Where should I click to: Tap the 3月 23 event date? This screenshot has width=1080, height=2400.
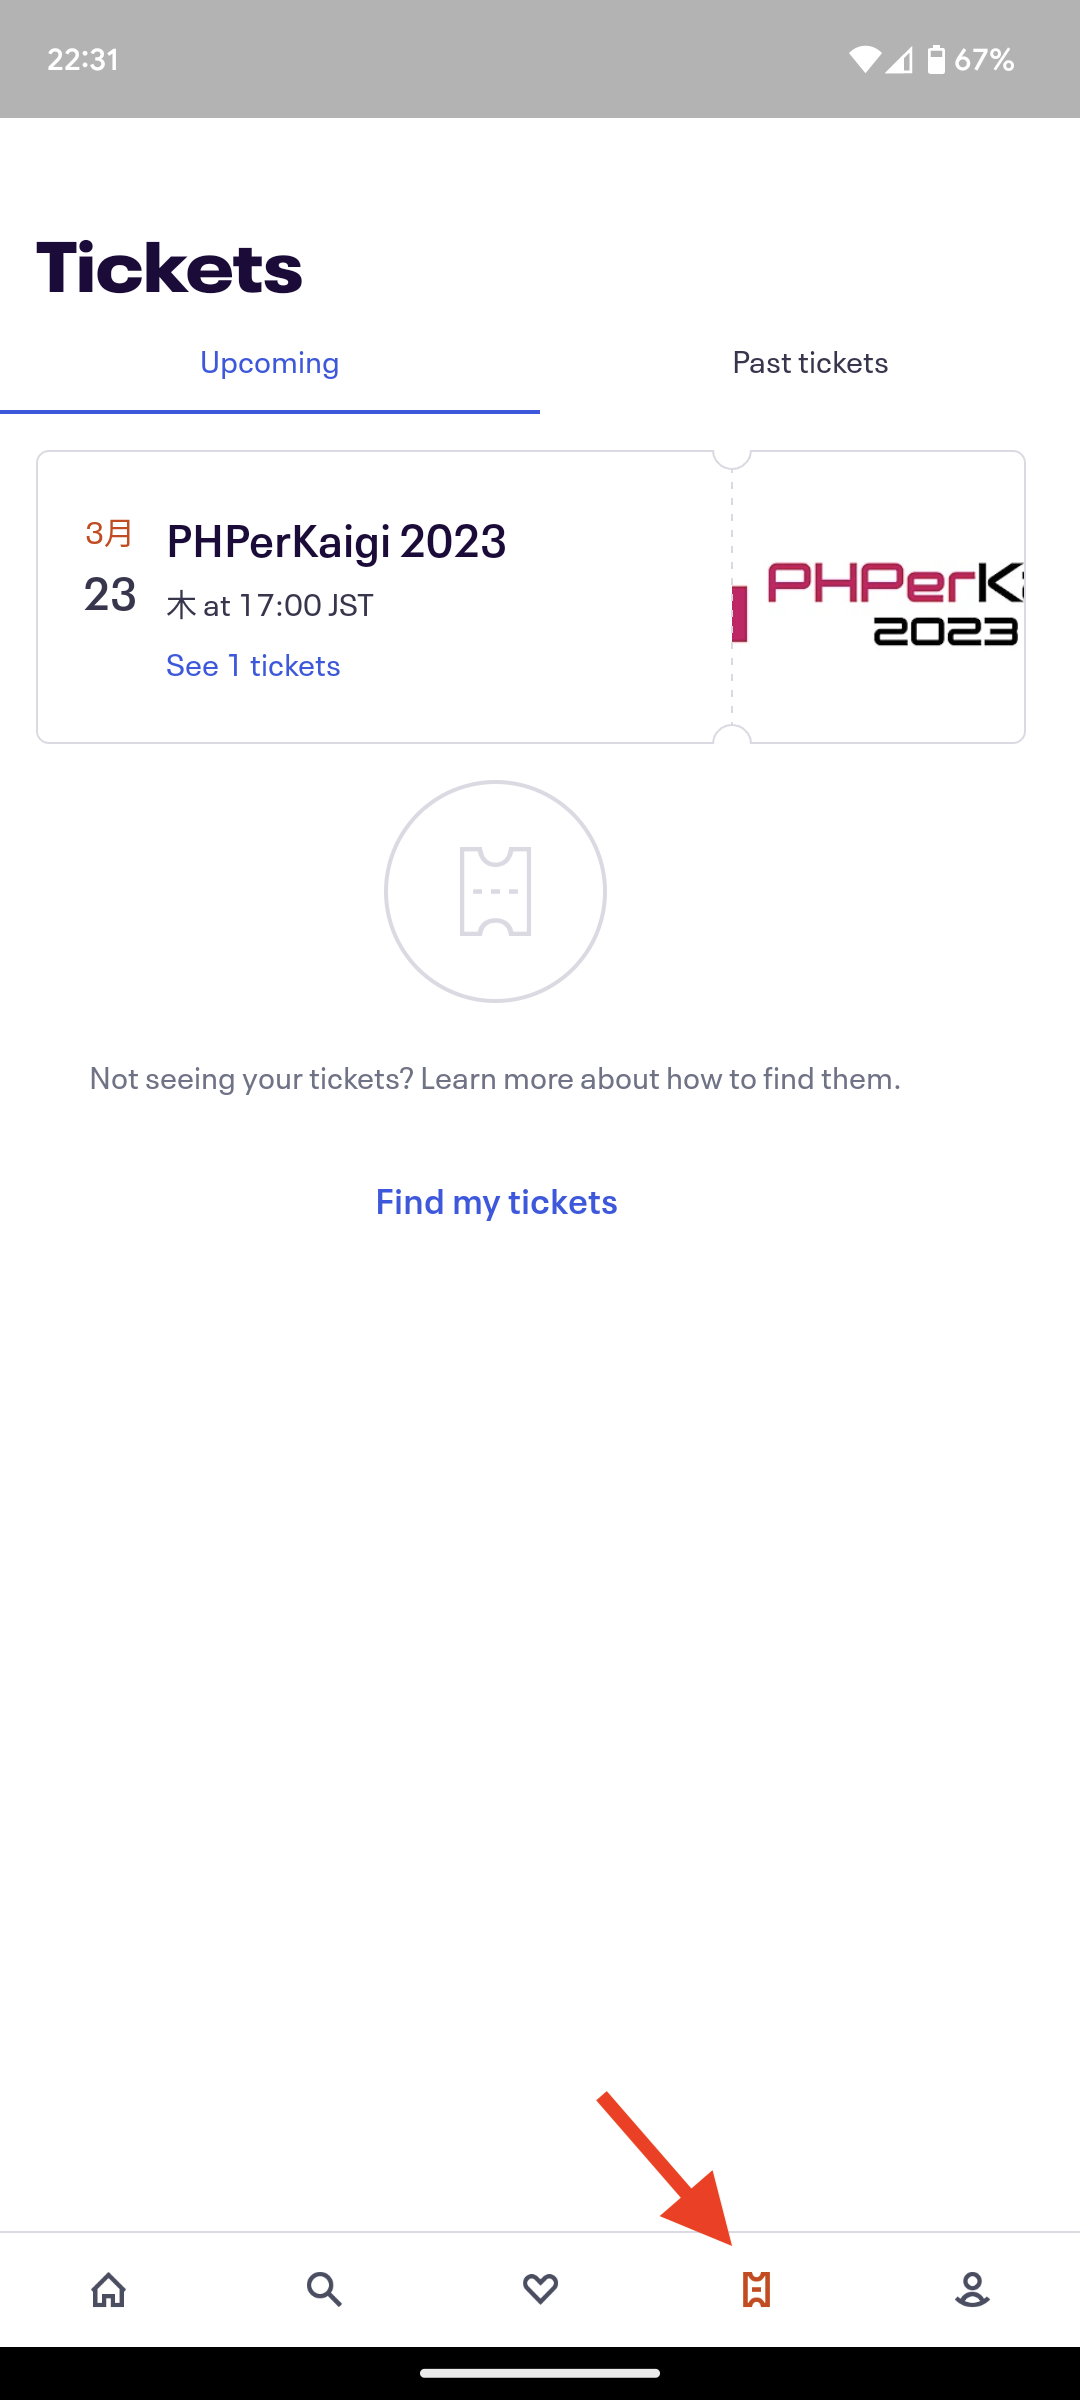(x=109, y=570)
